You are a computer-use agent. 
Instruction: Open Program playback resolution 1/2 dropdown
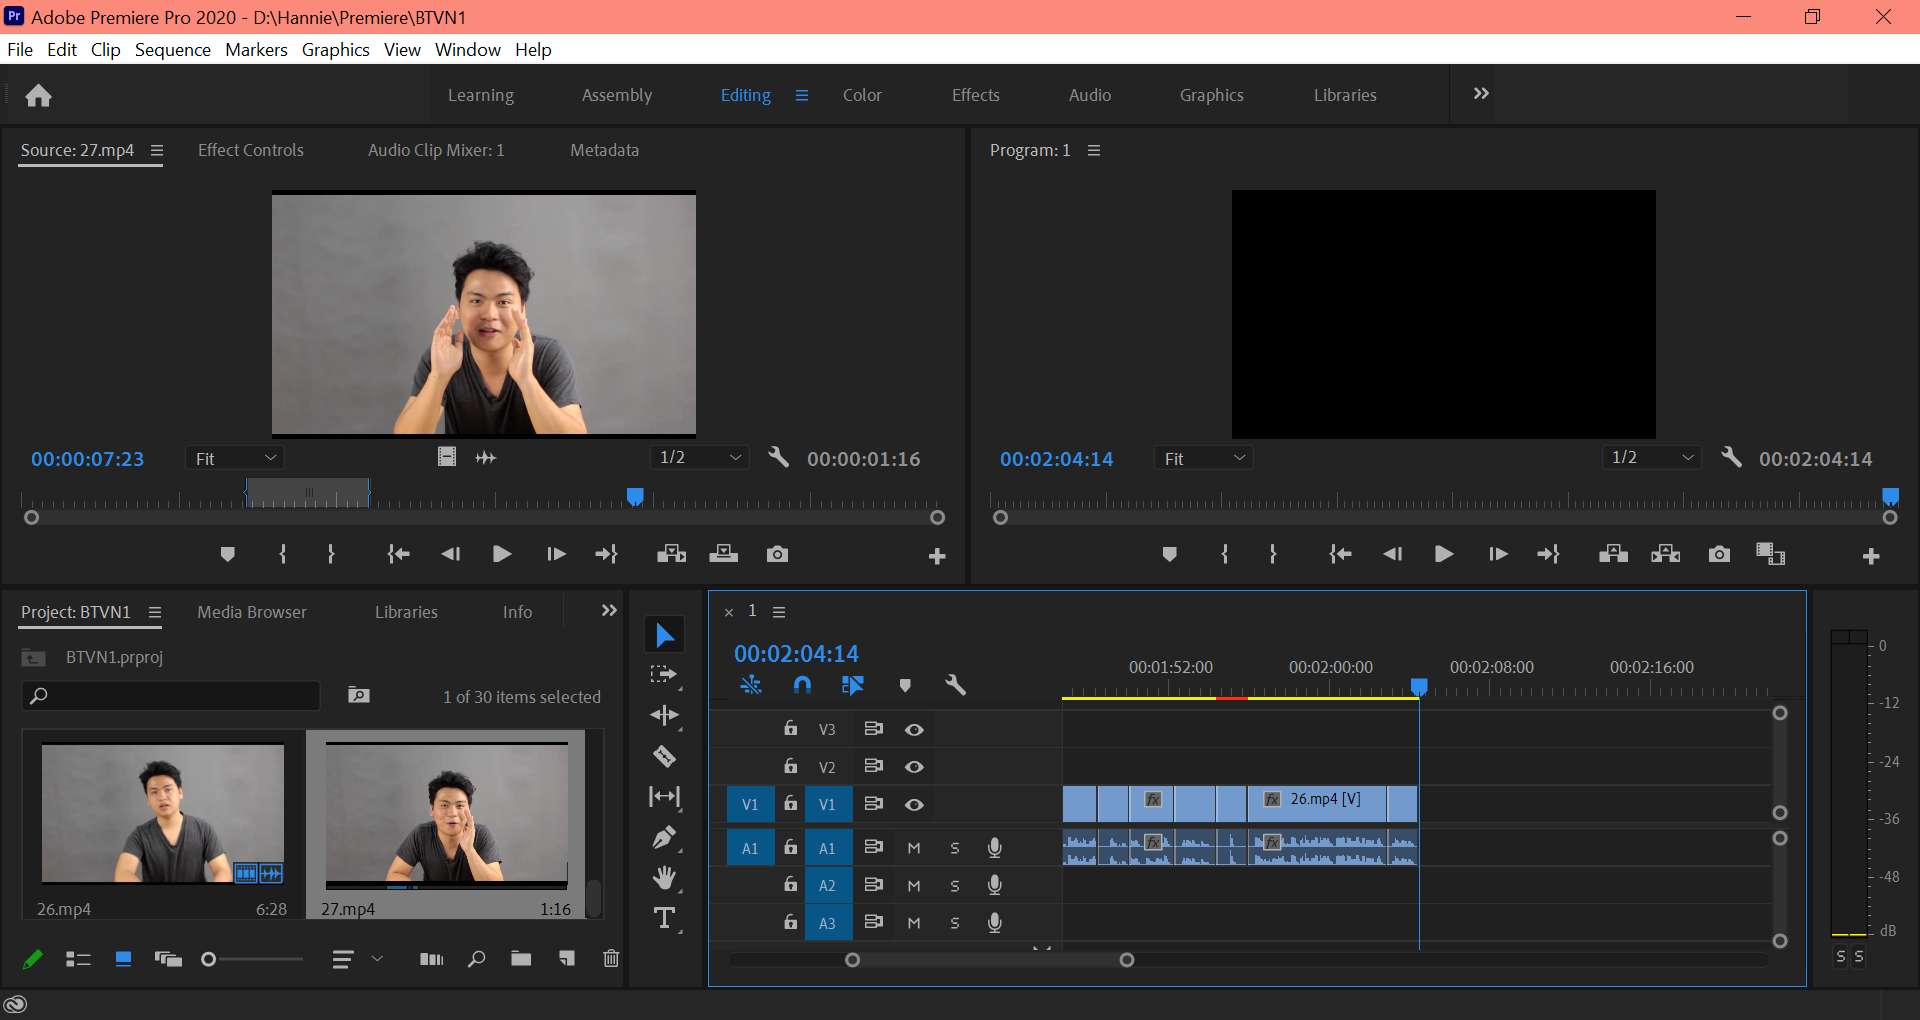[1652, 457]
